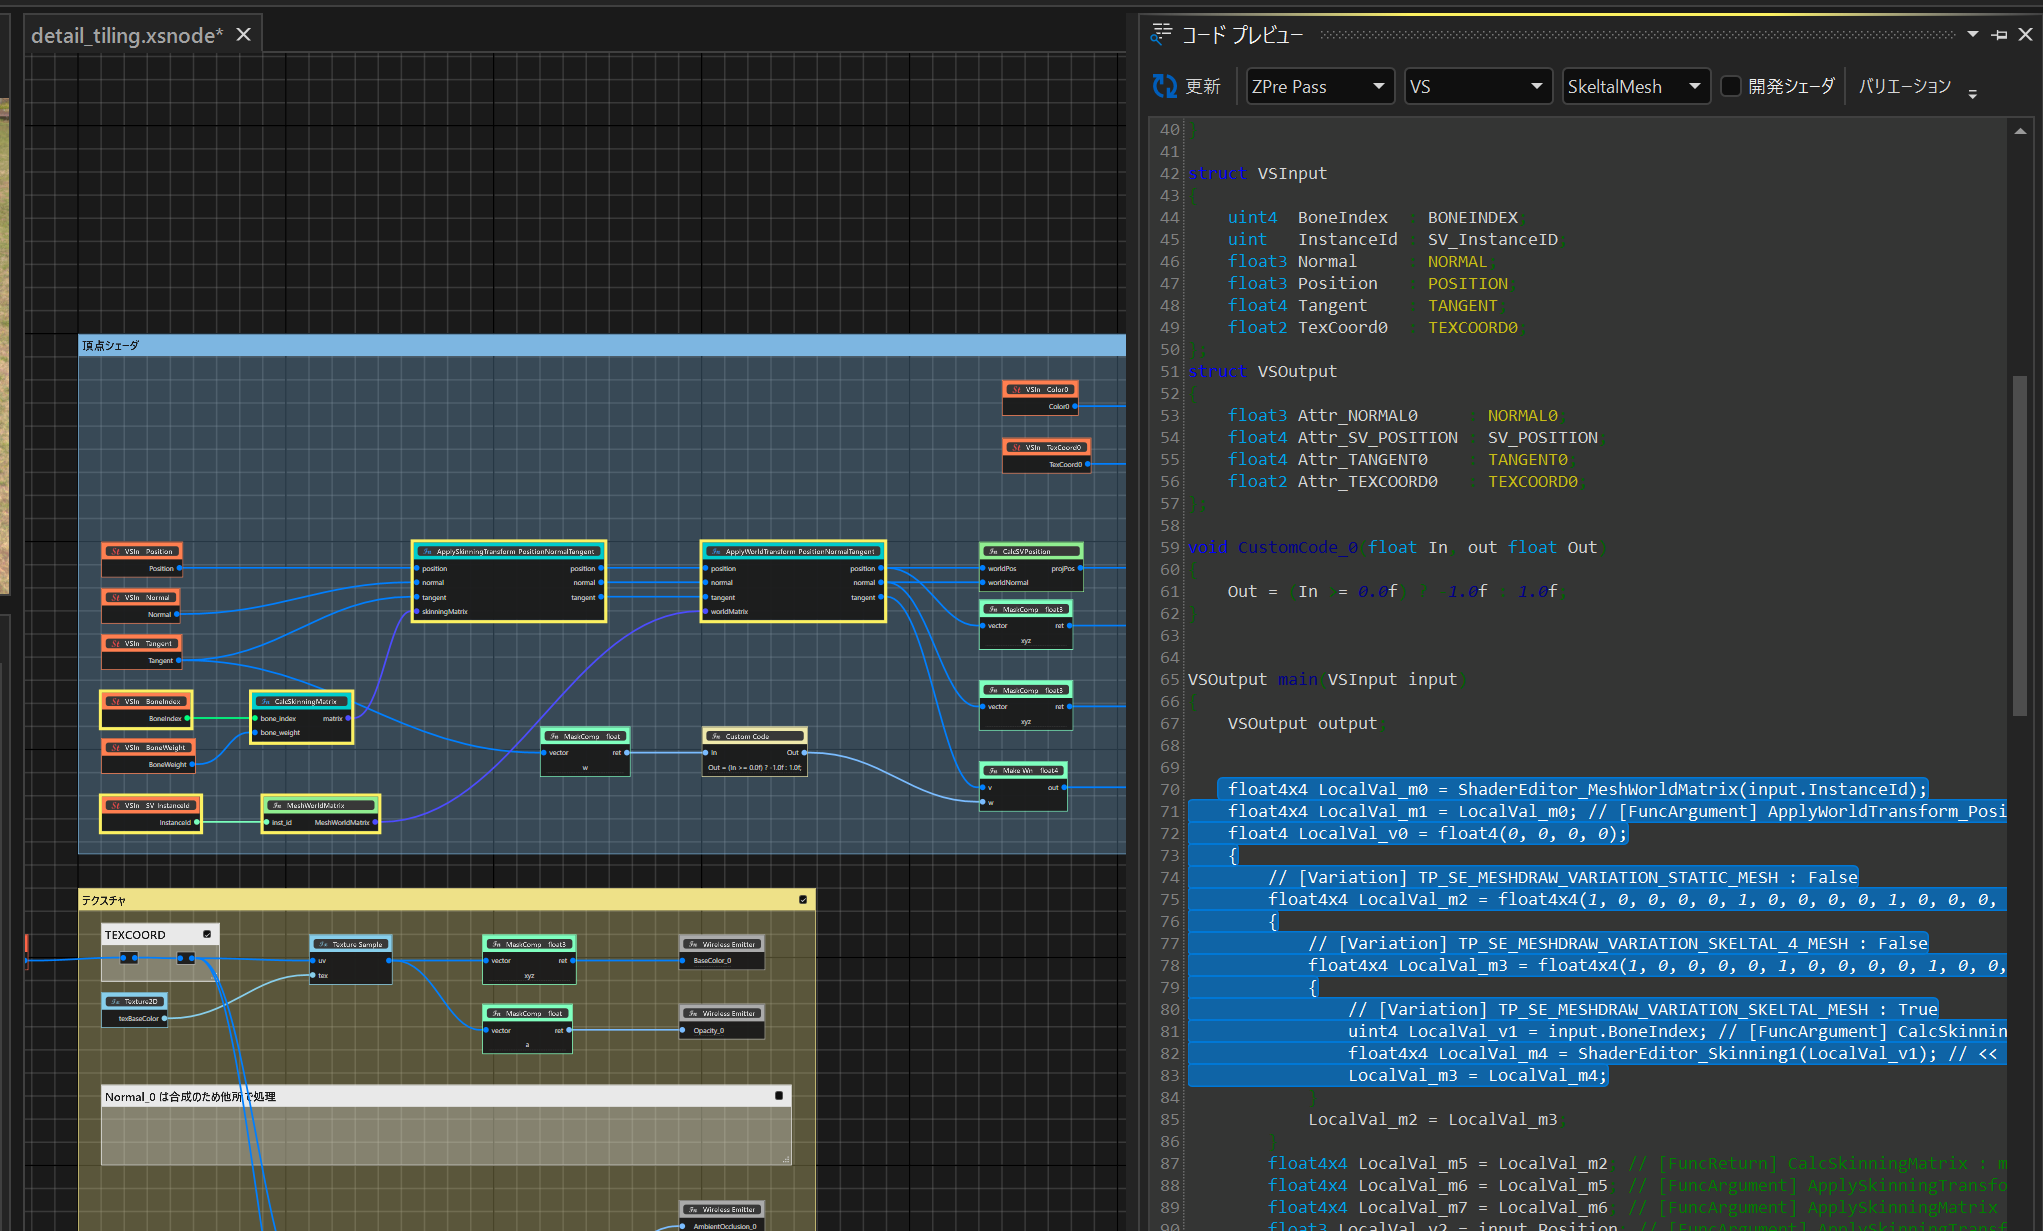The height and width of the screenshot is (1231, 2043).
Task: Close the コード プレビュー panel
Action: pos(2025,35)
